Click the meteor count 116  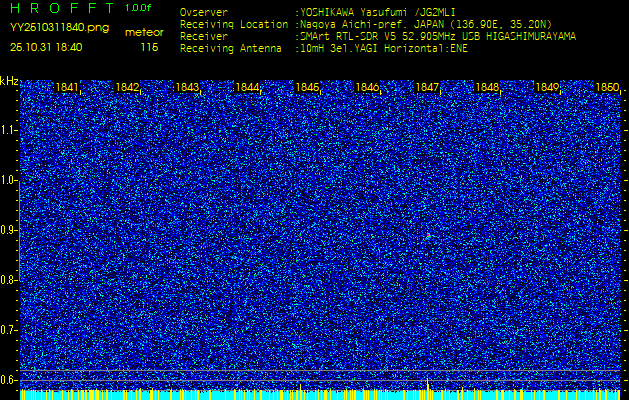coord(149,47)
